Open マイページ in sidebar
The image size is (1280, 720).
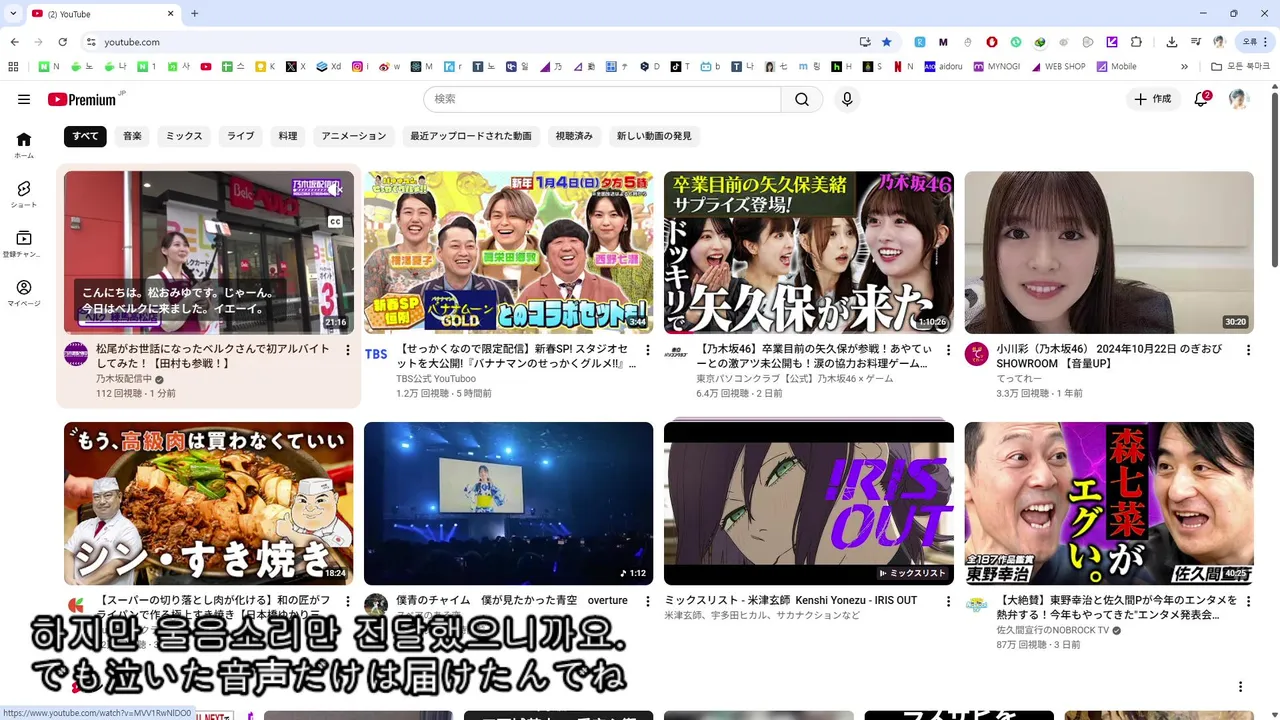[x=24, y=293]
